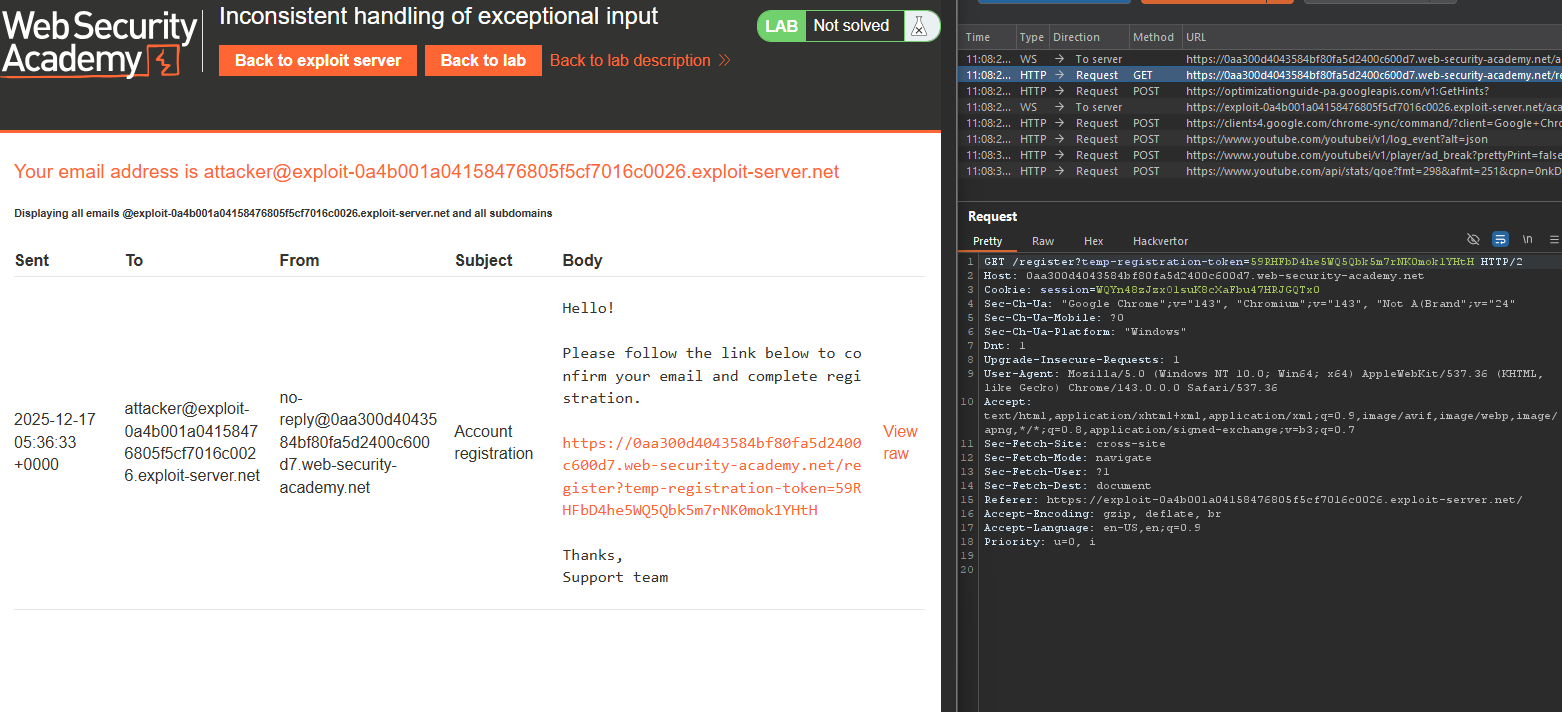
Task: Select the youtubei/v1/player/ad_break request row
Action: 1260,155
